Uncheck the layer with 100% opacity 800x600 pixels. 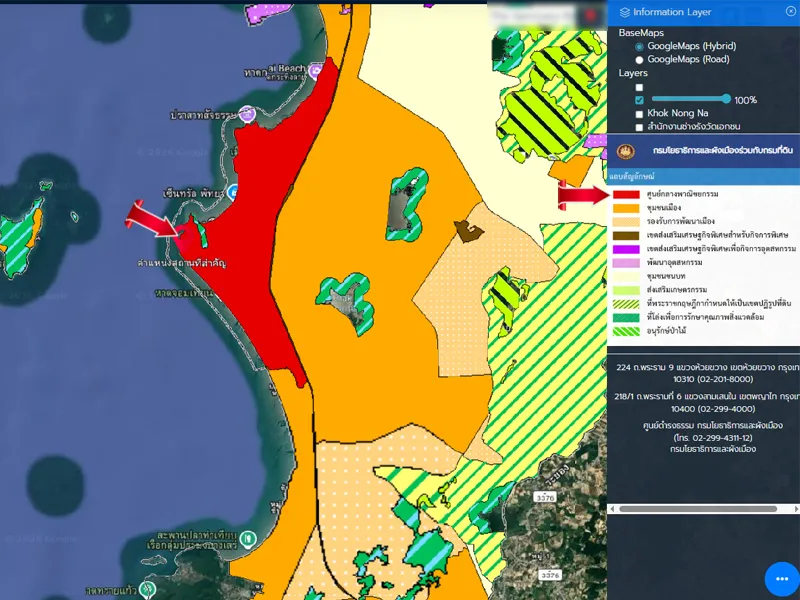point(639,100)
